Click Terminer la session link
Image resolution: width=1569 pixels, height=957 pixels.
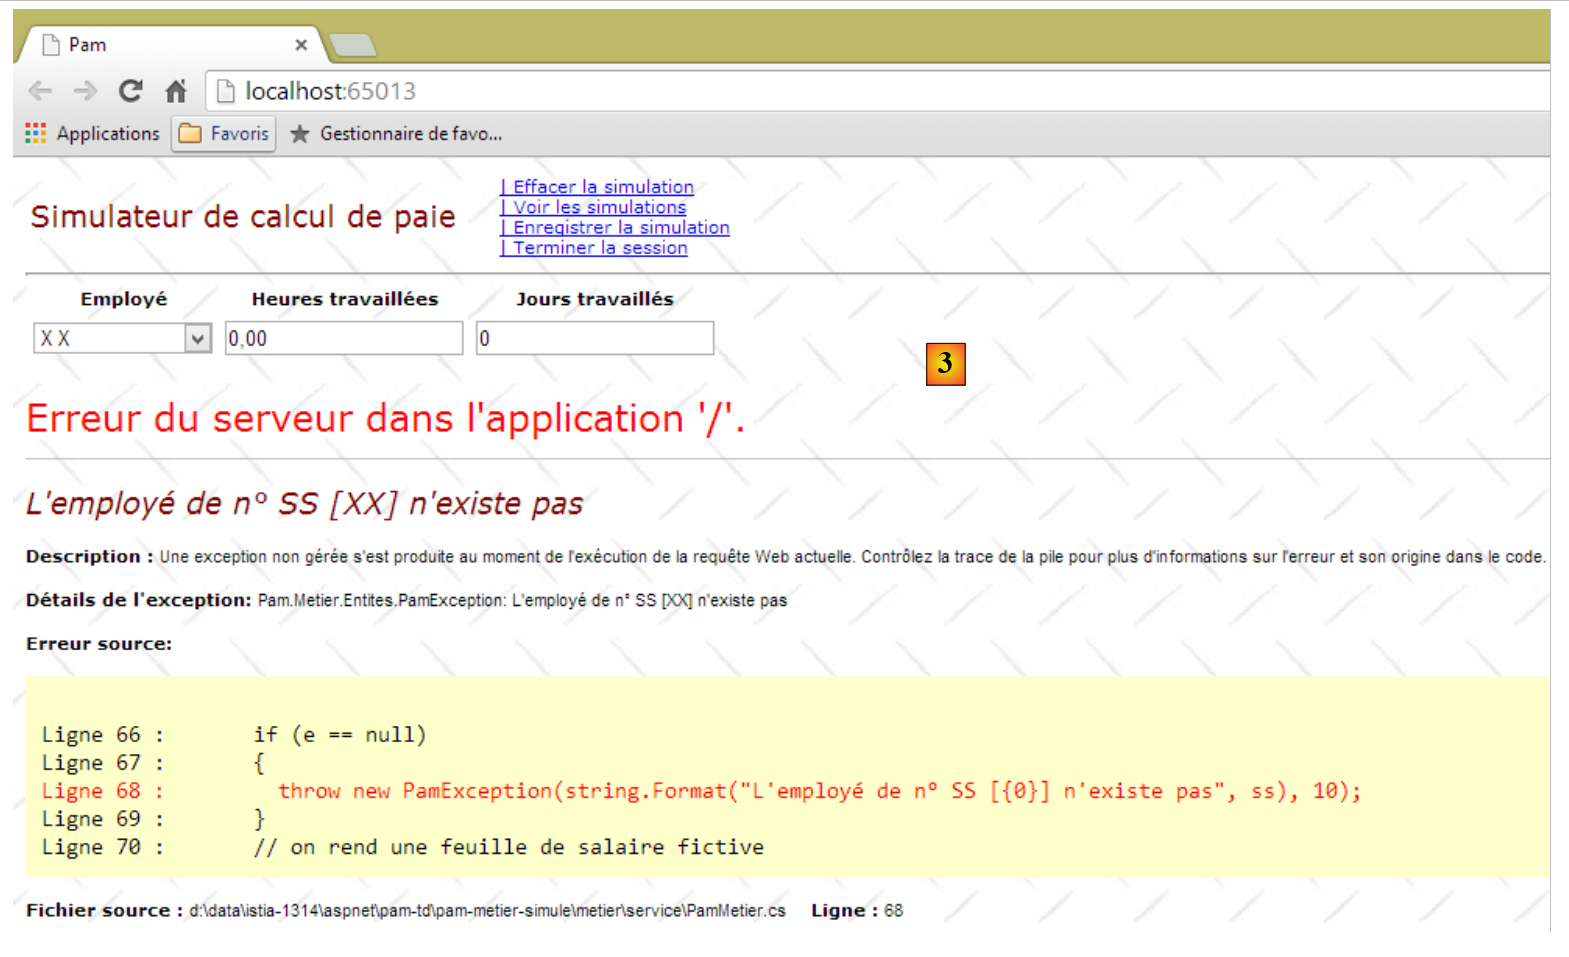pos(599,248)
